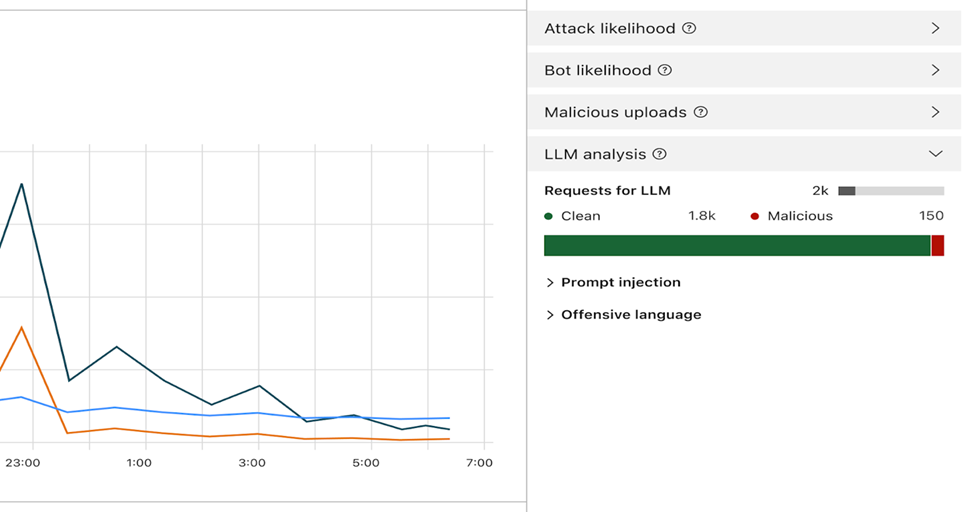Viewport: 975px width, 512px height.
Task: Click the dark line's highest peak
Action: [21, 184]
